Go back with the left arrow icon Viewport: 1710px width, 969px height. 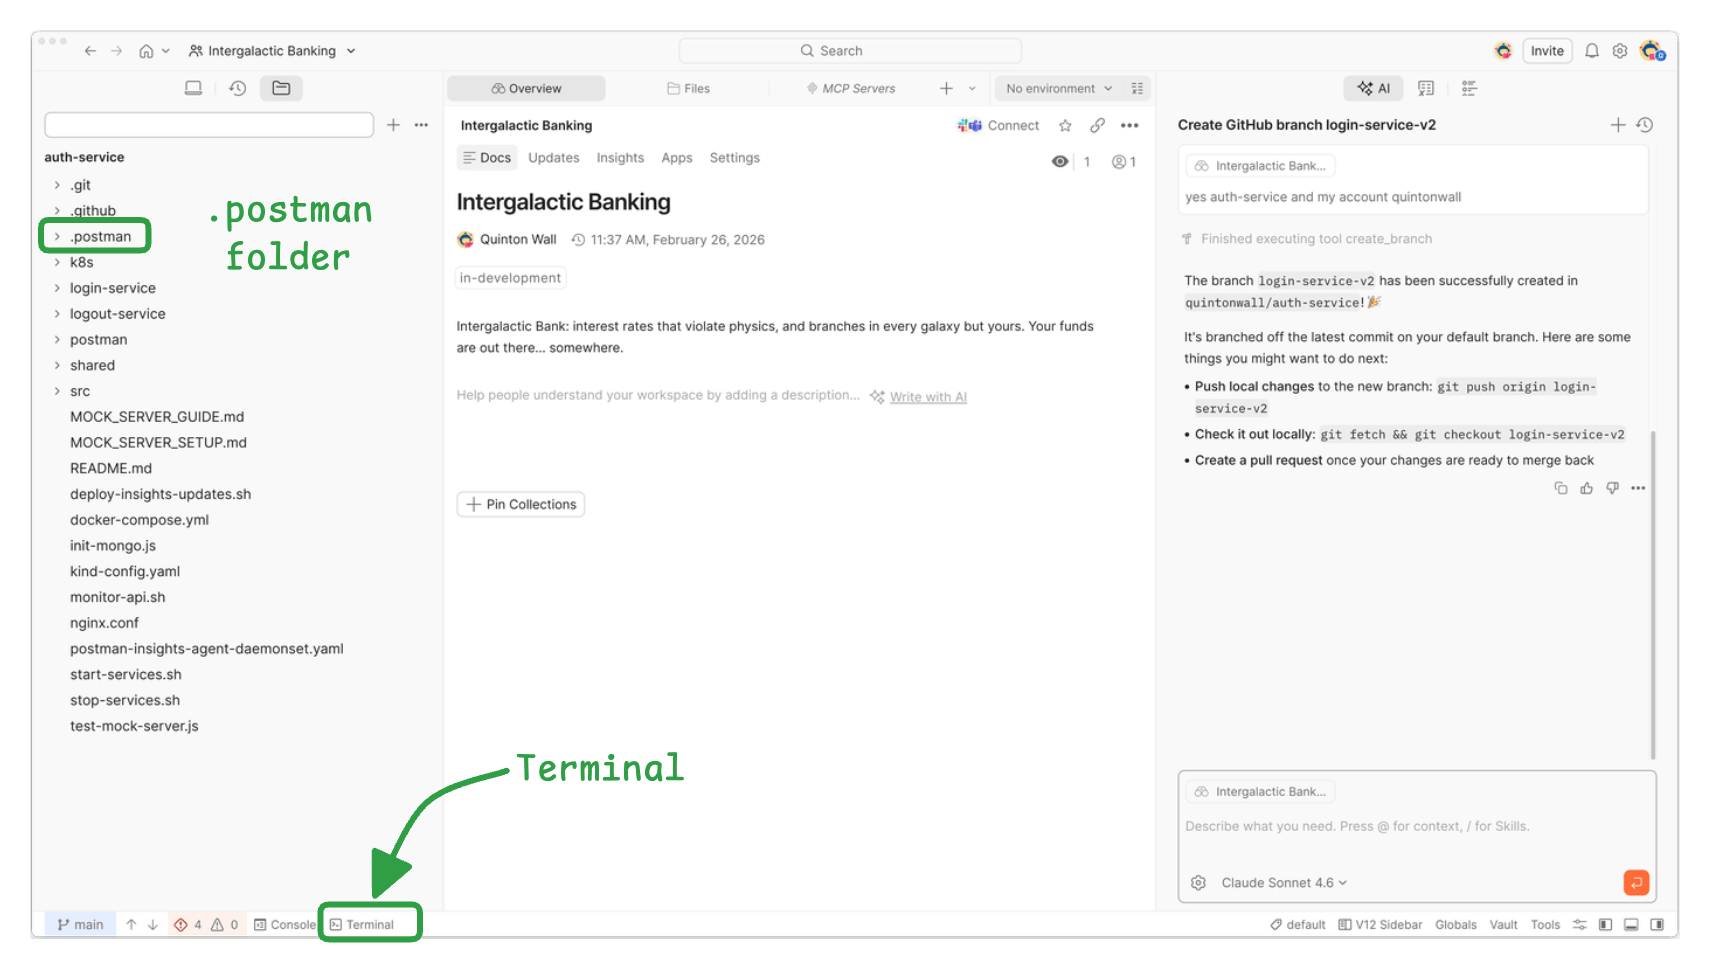pyautogui.click(x=90, y=51)
